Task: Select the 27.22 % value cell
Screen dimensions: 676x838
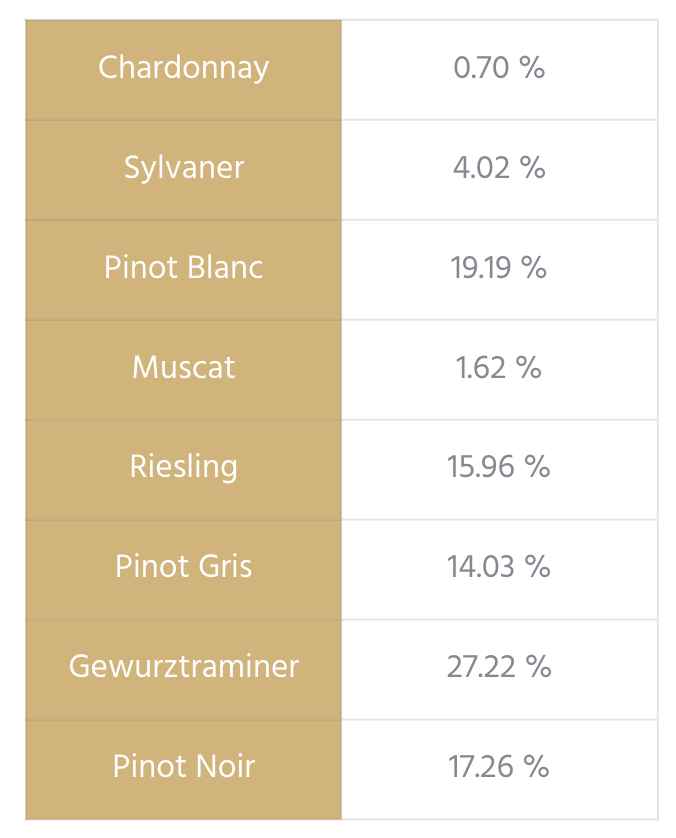Action: click(x=499, y=666)
